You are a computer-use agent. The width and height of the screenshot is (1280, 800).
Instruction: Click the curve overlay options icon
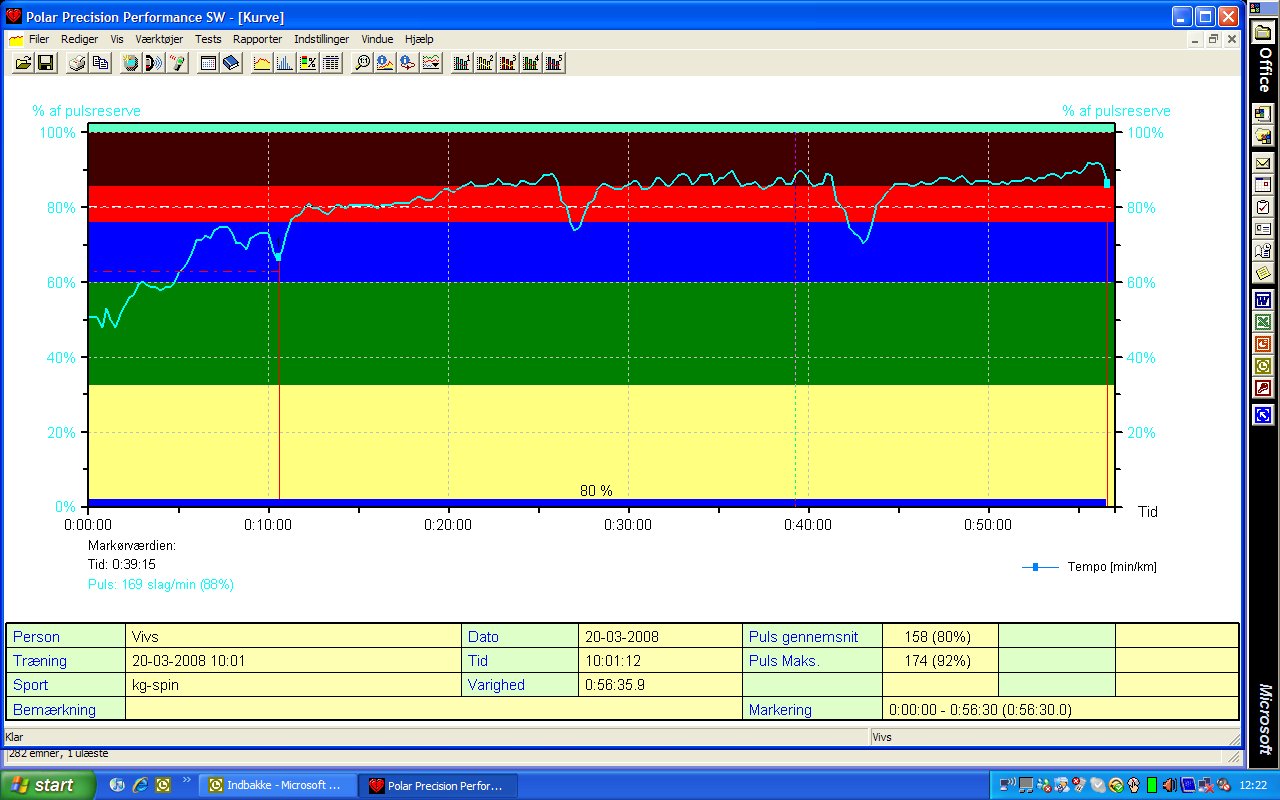[x=430, y=63]
